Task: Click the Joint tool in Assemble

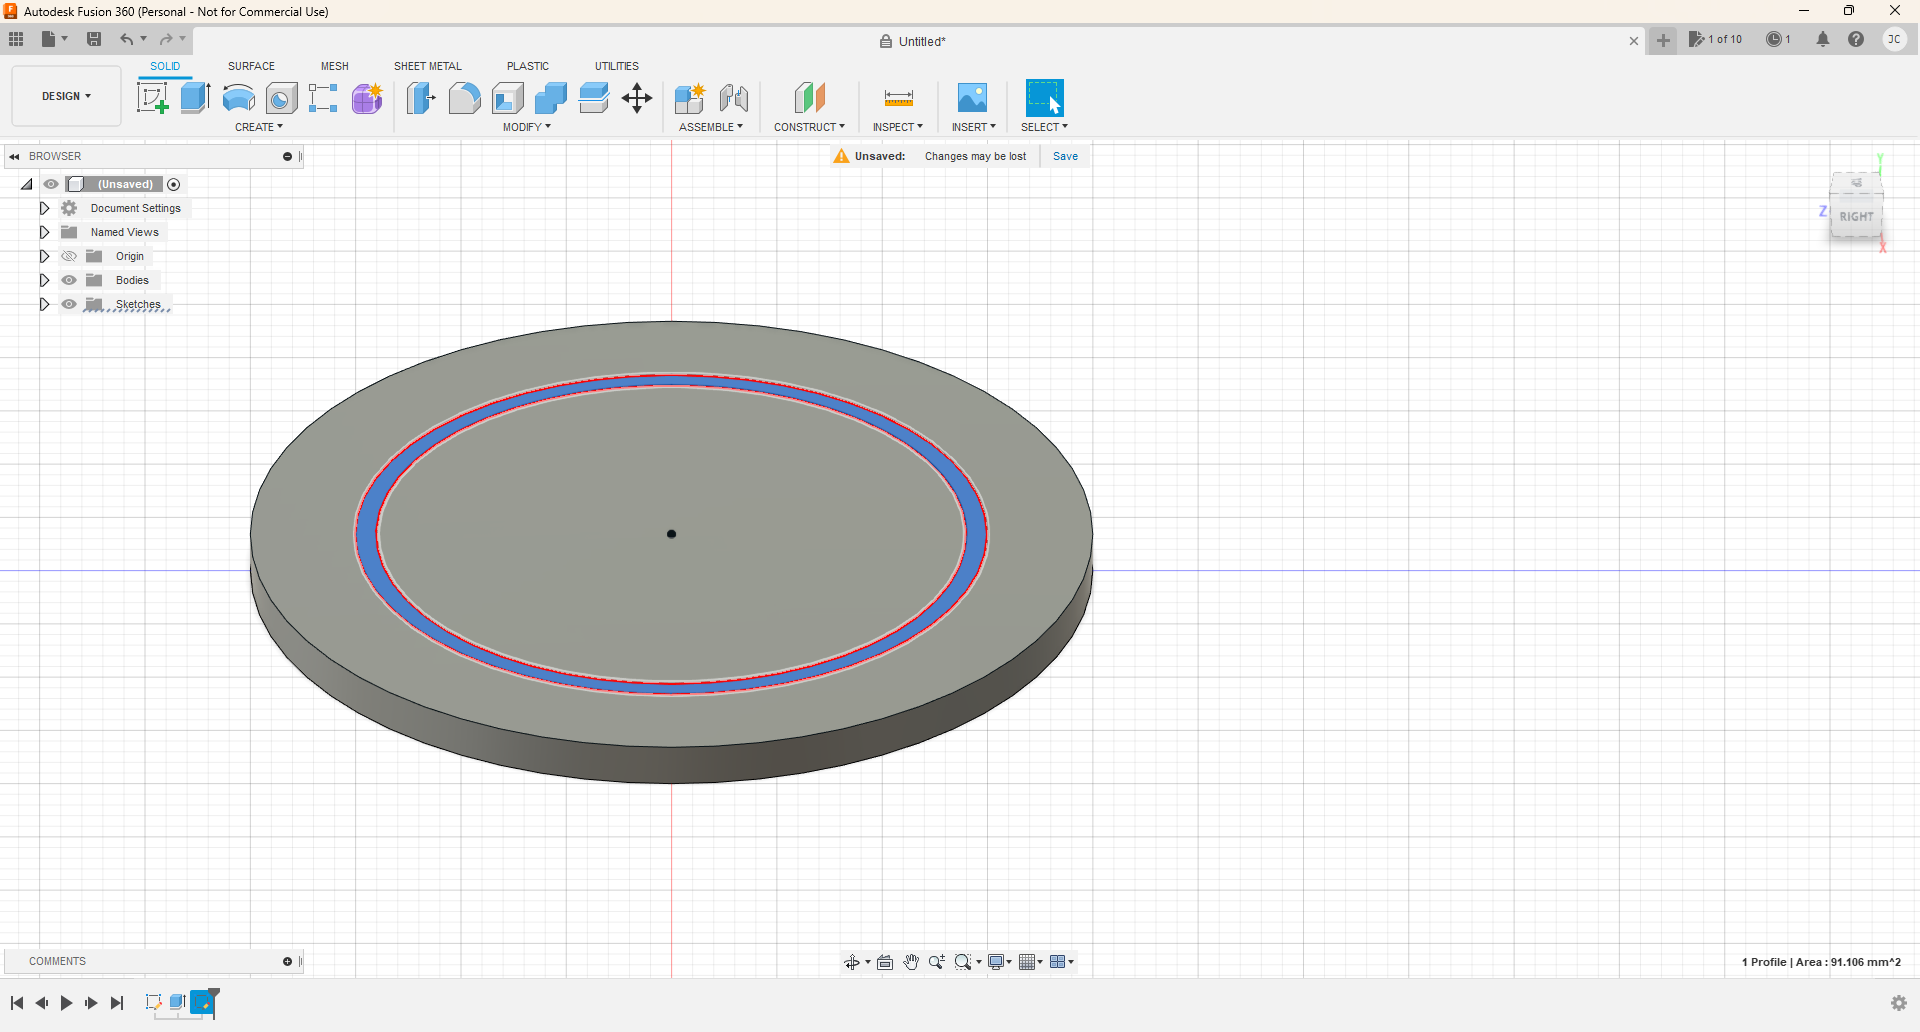Action: pos(734,98)
